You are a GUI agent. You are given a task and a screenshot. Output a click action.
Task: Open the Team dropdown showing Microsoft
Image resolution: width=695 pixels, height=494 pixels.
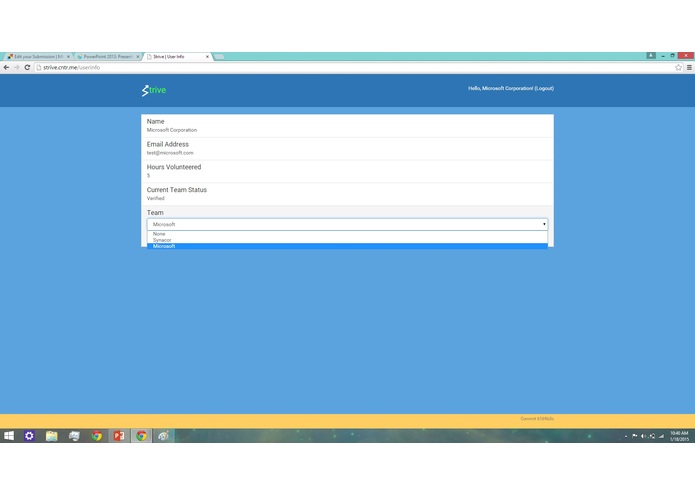pyautogui.click(x=348, y=224)
